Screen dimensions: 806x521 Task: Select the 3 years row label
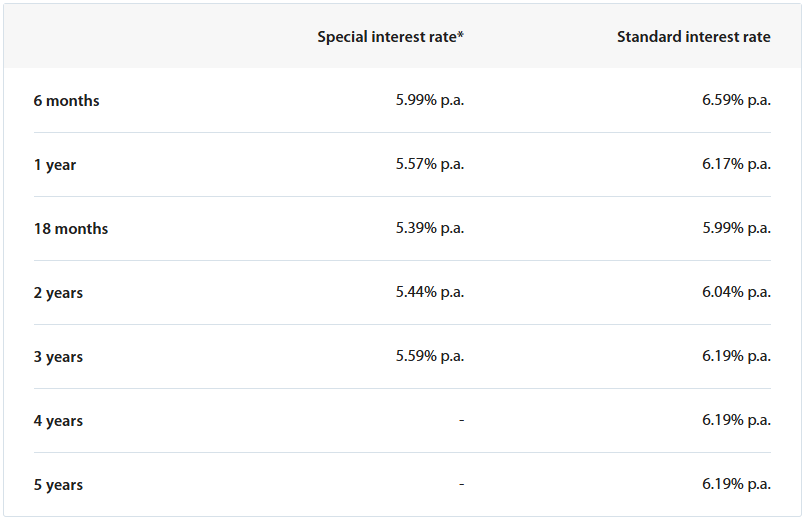click(58, 357)
